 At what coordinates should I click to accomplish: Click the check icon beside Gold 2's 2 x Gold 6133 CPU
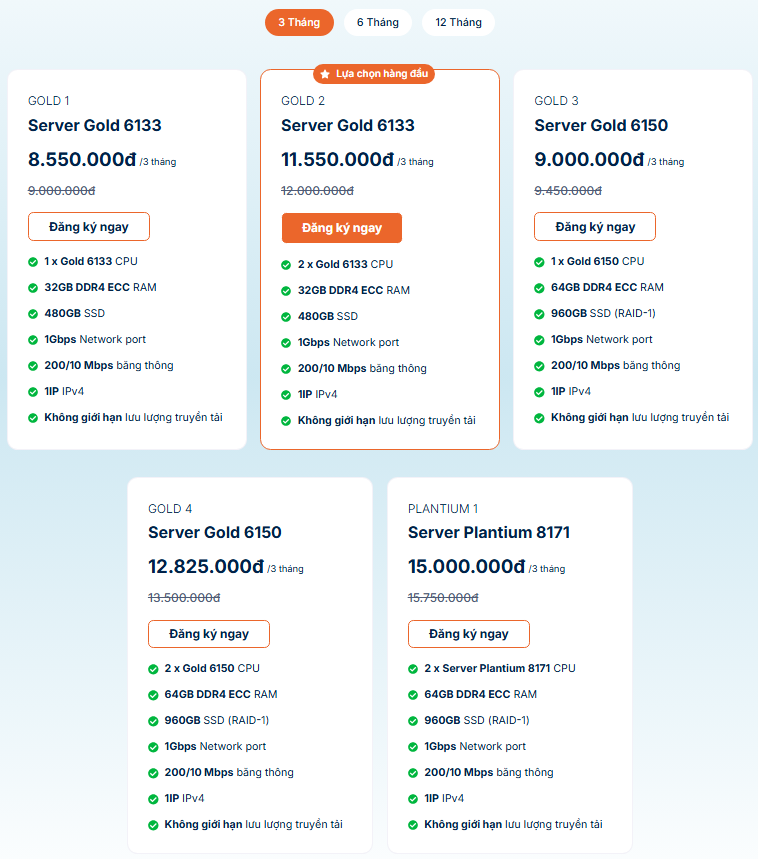click(287, 265)
